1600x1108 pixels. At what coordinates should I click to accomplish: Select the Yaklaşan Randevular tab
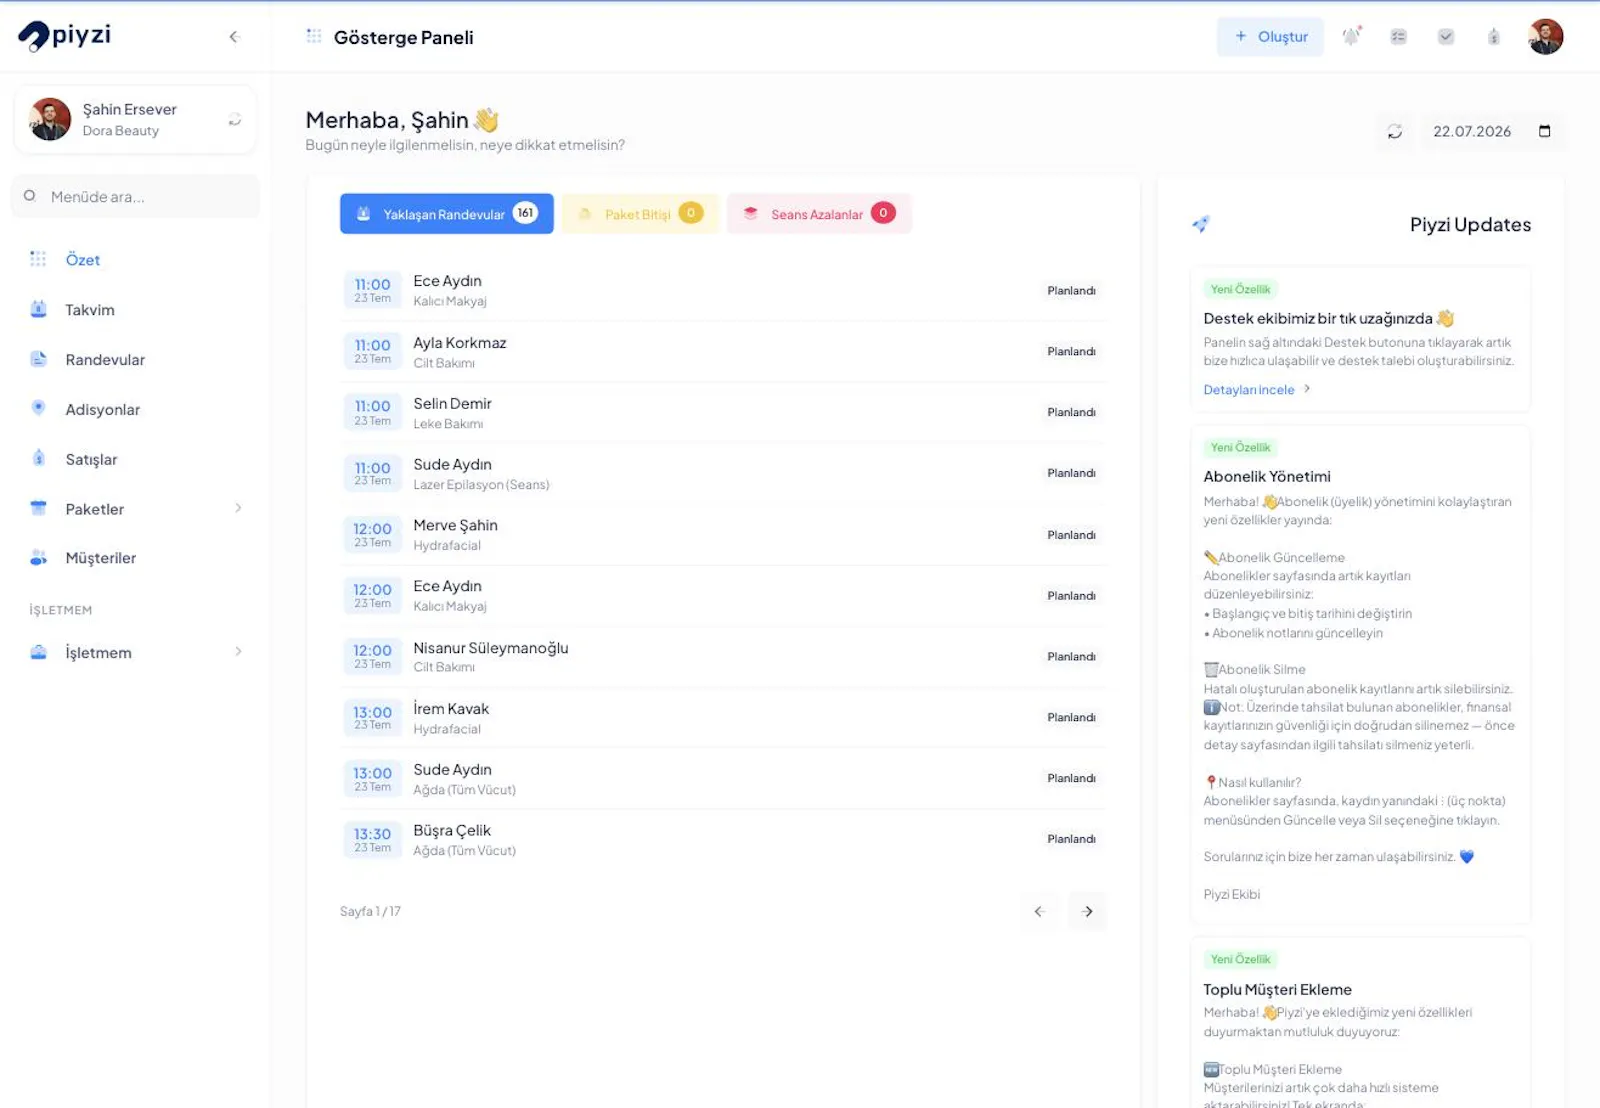(x=446, y=214)
